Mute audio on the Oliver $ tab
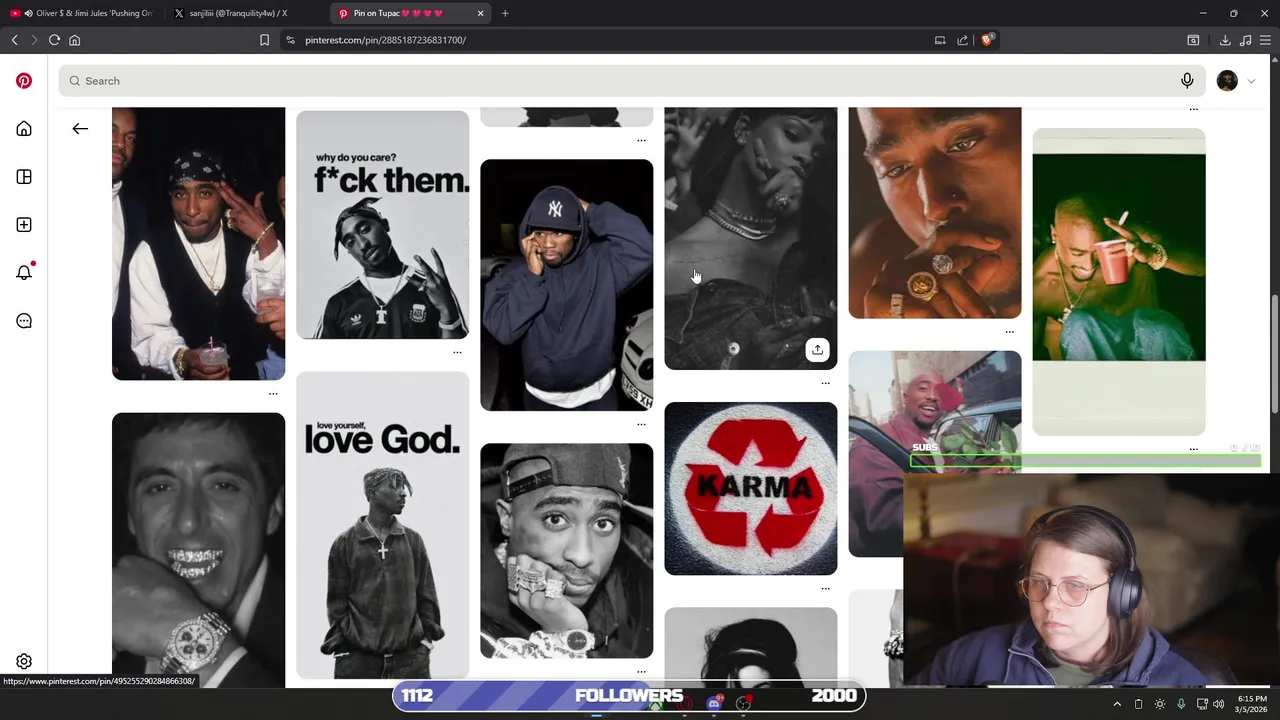 (28, 13)
